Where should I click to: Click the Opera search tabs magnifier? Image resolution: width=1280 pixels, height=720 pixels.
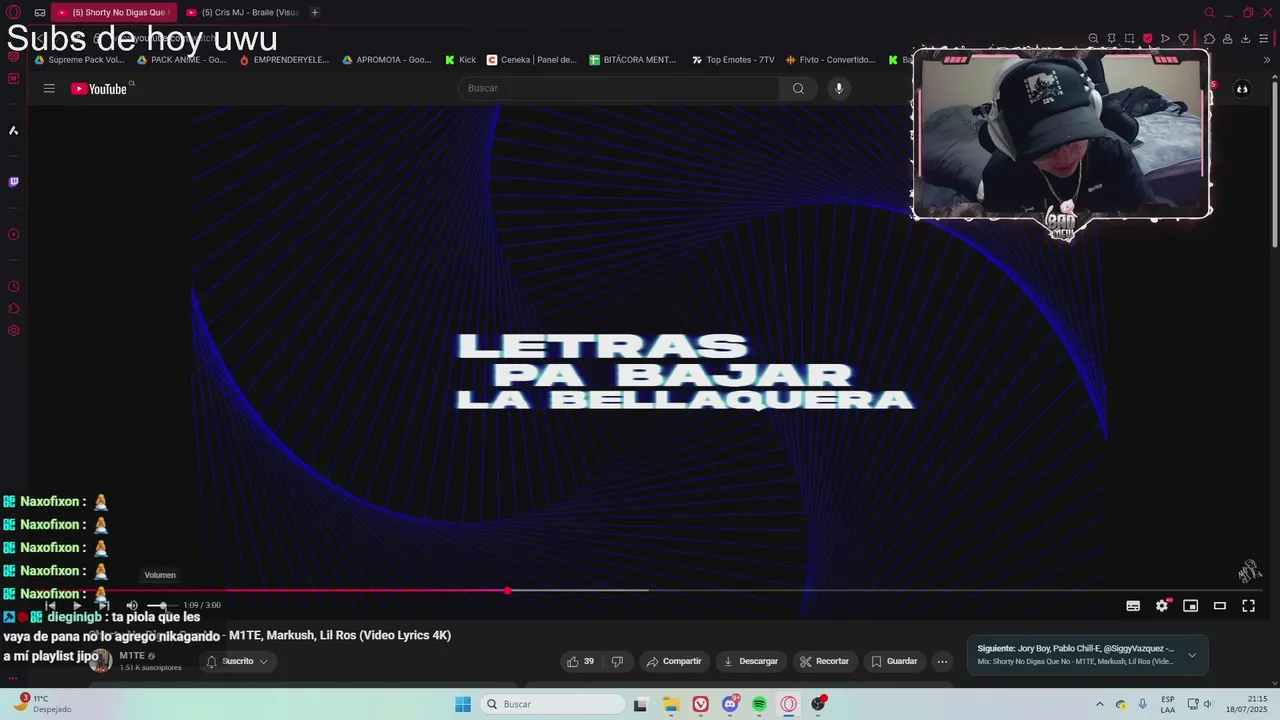1209,13
